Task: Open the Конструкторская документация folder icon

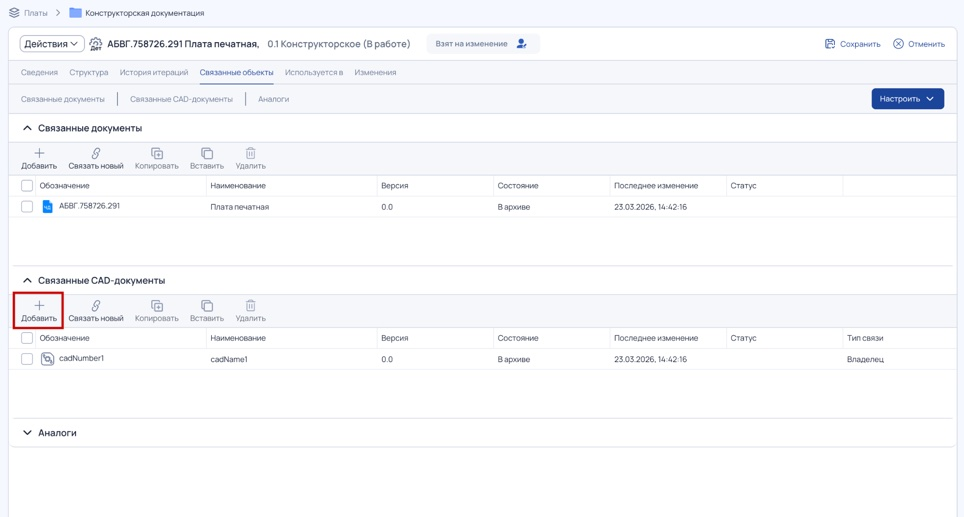Action: tap(75, 12)
